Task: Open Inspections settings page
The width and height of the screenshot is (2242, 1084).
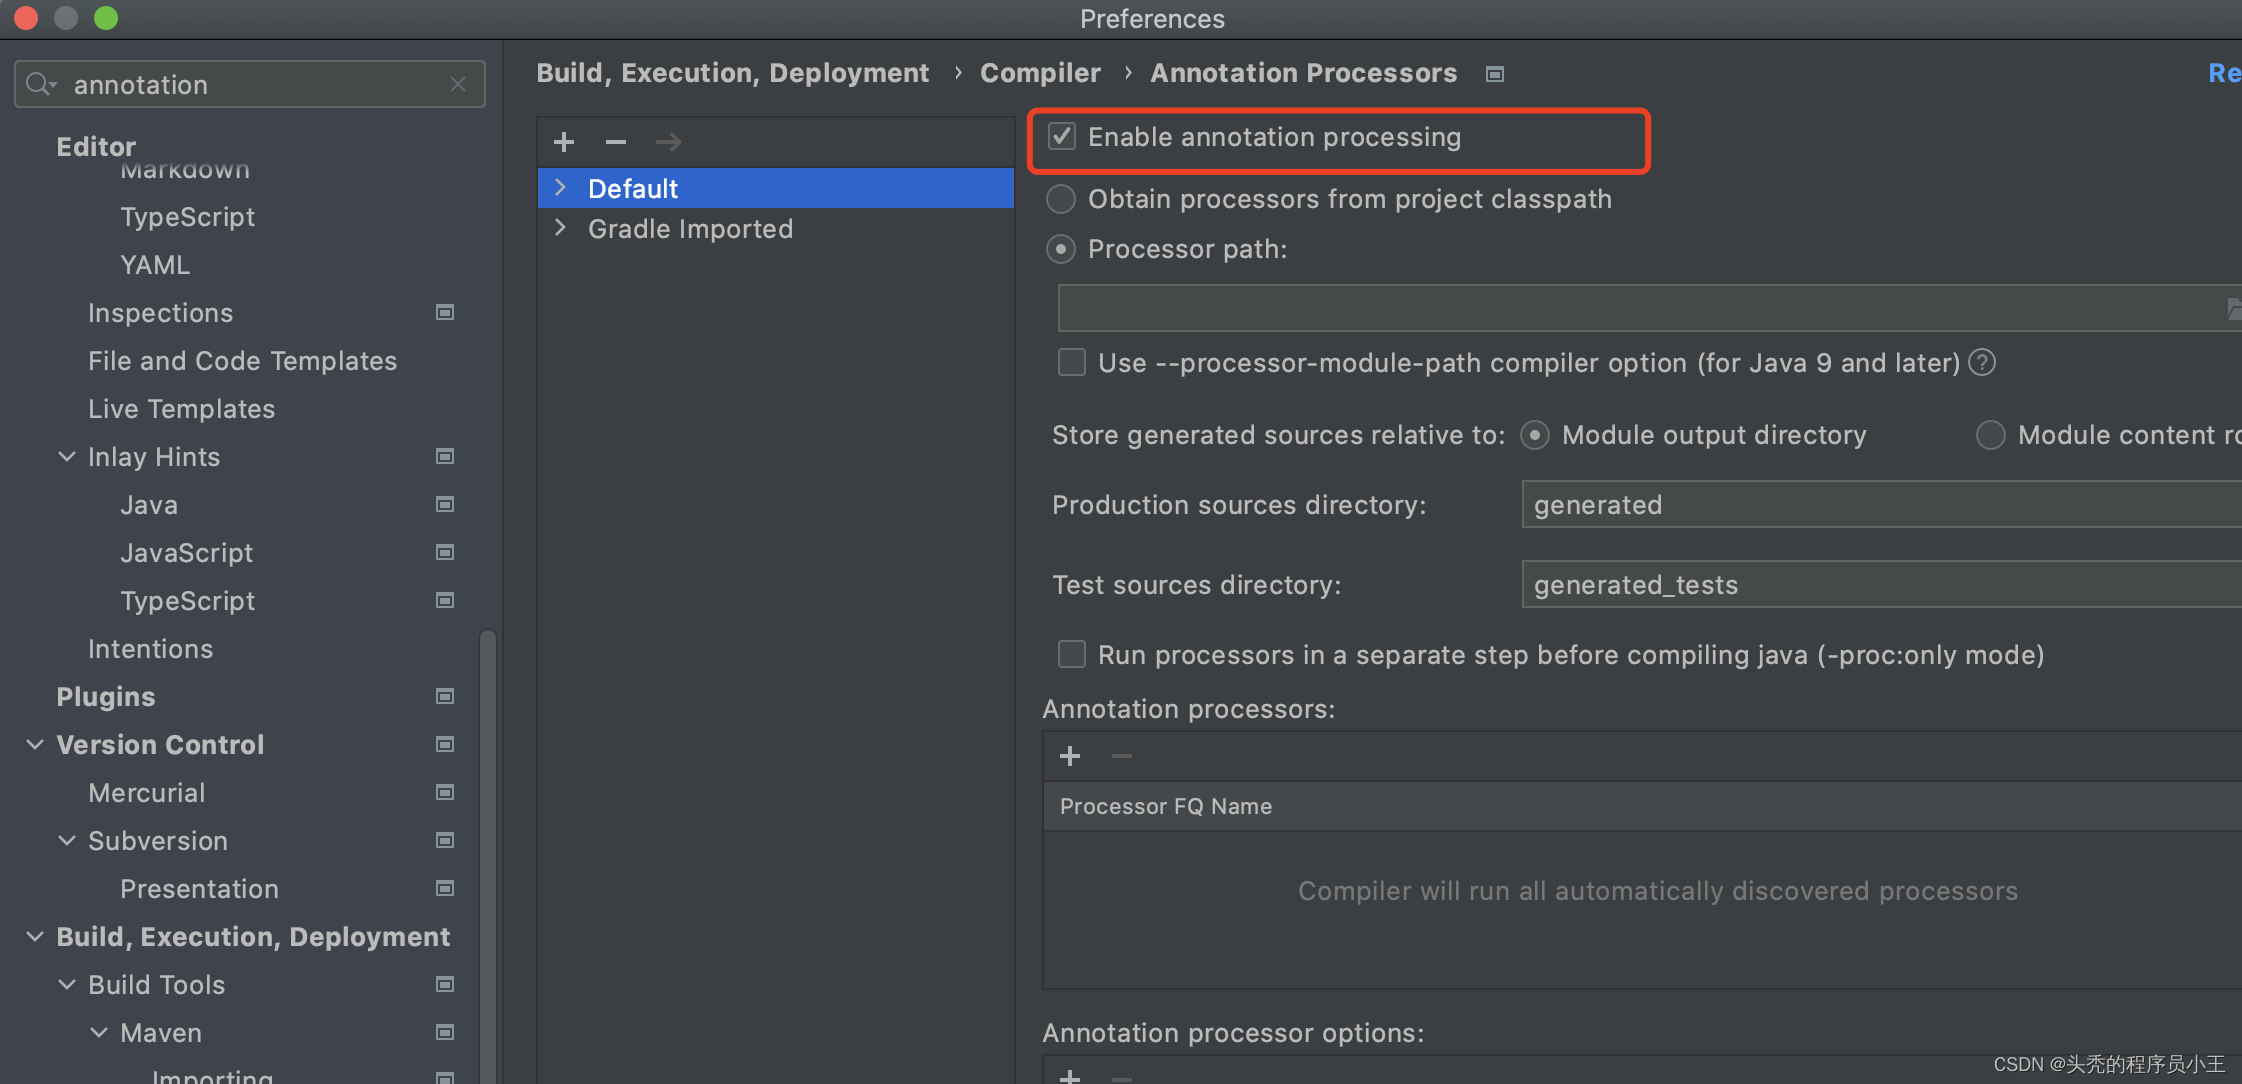Action: pos(160,313)
